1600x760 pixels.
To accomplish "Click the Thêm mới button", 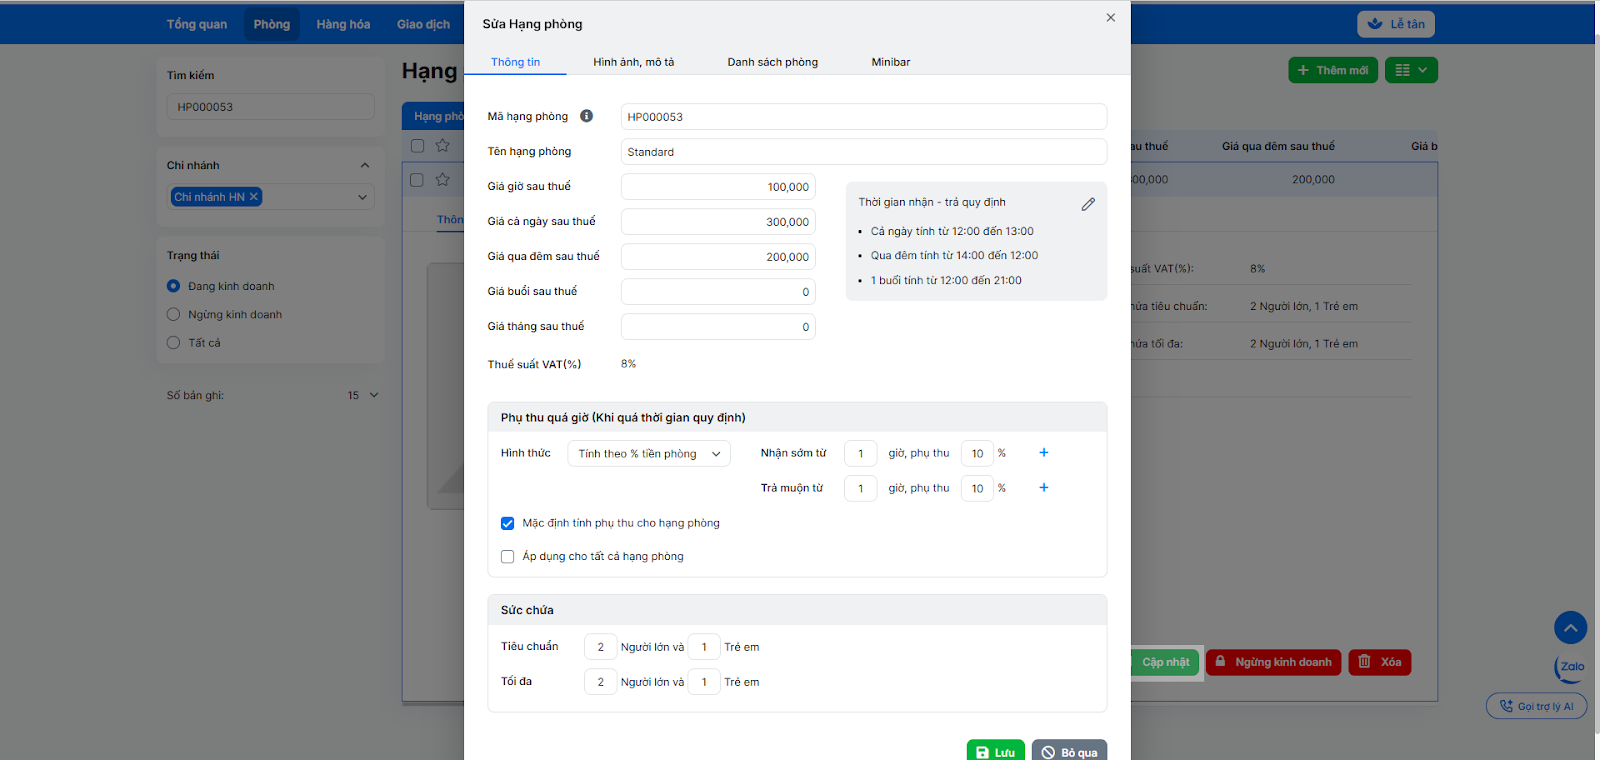I will [1333, 70].
